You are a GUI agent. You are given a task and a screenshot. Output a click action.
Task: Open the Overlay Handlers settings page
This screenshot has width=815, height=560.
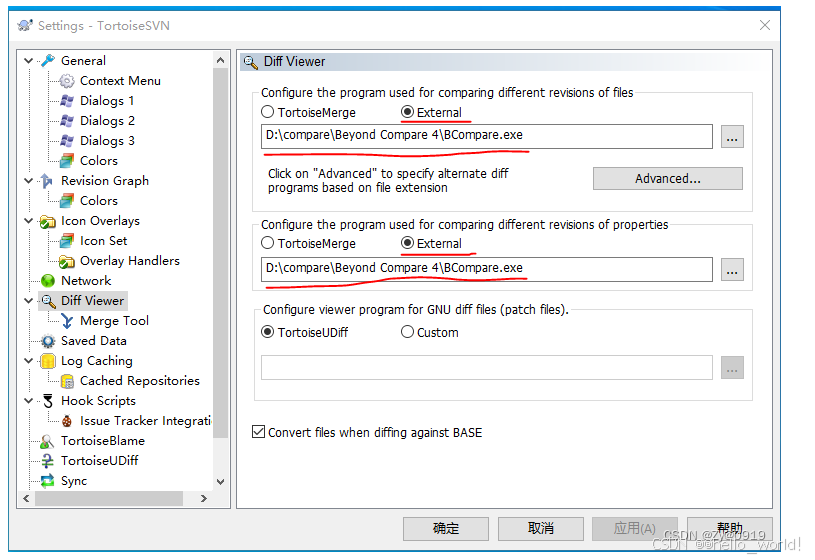(x=129, y=261)
